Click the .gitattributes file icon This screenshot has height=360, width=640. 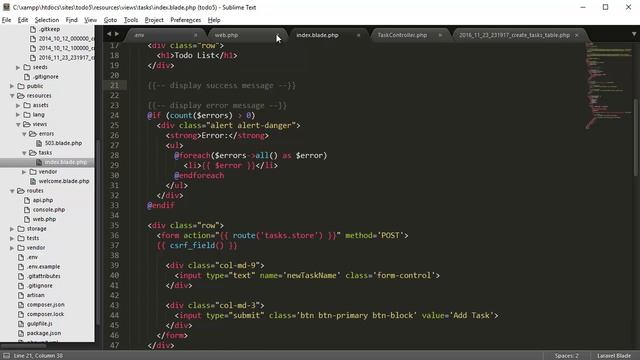point(21,276)
